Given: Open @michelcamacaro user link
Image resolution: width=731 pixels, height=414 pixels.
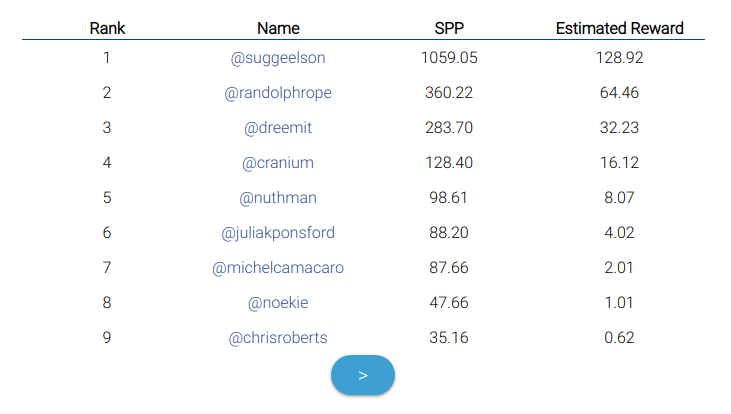Looking at the screenshot, I should coord(278,268).
